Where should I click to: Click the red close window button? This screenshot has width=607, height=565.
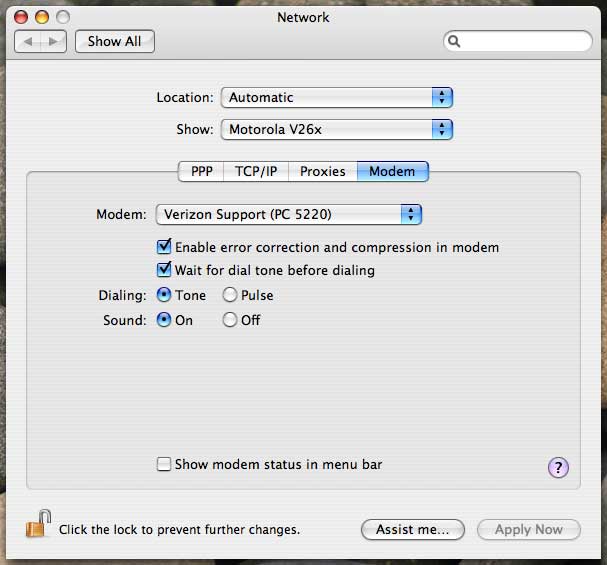(21, 17)
